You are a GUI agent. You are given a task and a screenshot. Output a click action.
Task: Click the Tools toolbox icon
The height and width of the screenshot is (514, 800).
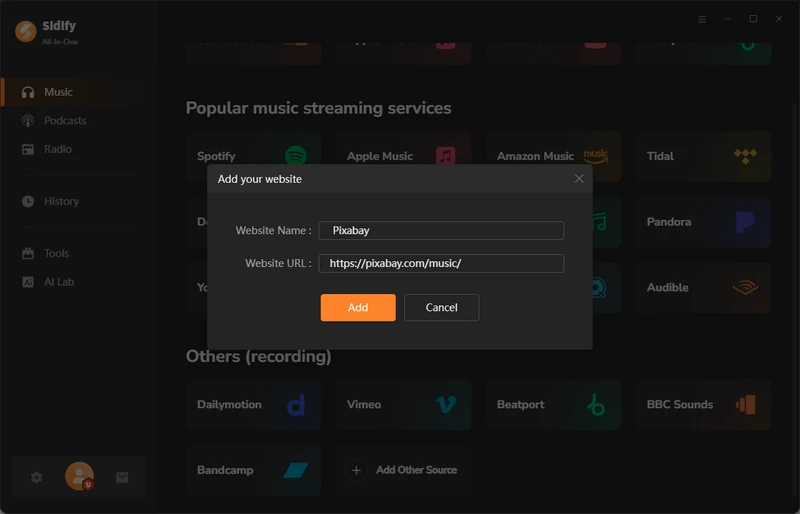pyautogui.click(x=28, y=253)
